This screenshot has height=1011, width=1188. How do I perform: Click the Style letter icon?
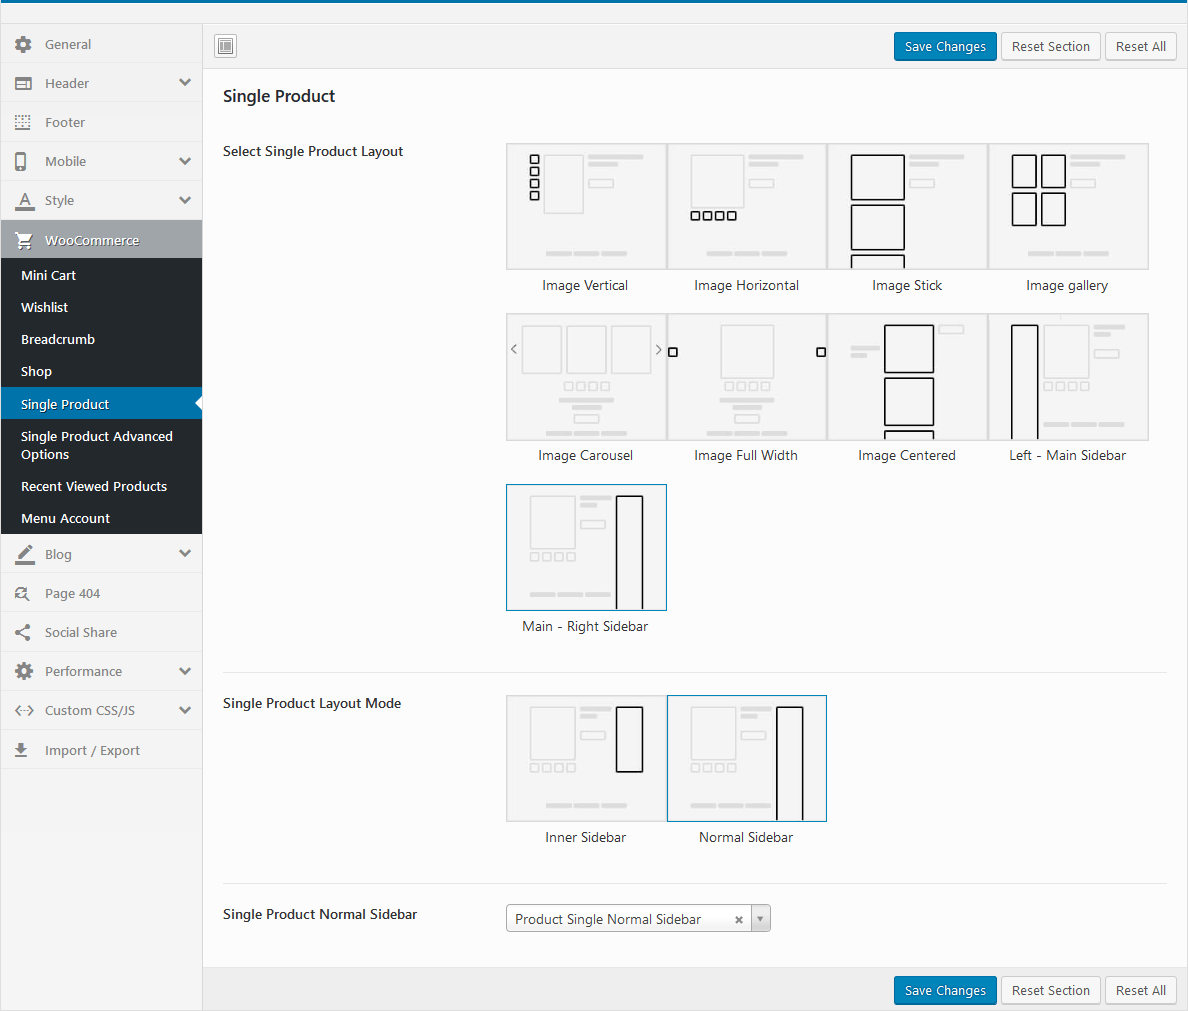click(25, 200)
